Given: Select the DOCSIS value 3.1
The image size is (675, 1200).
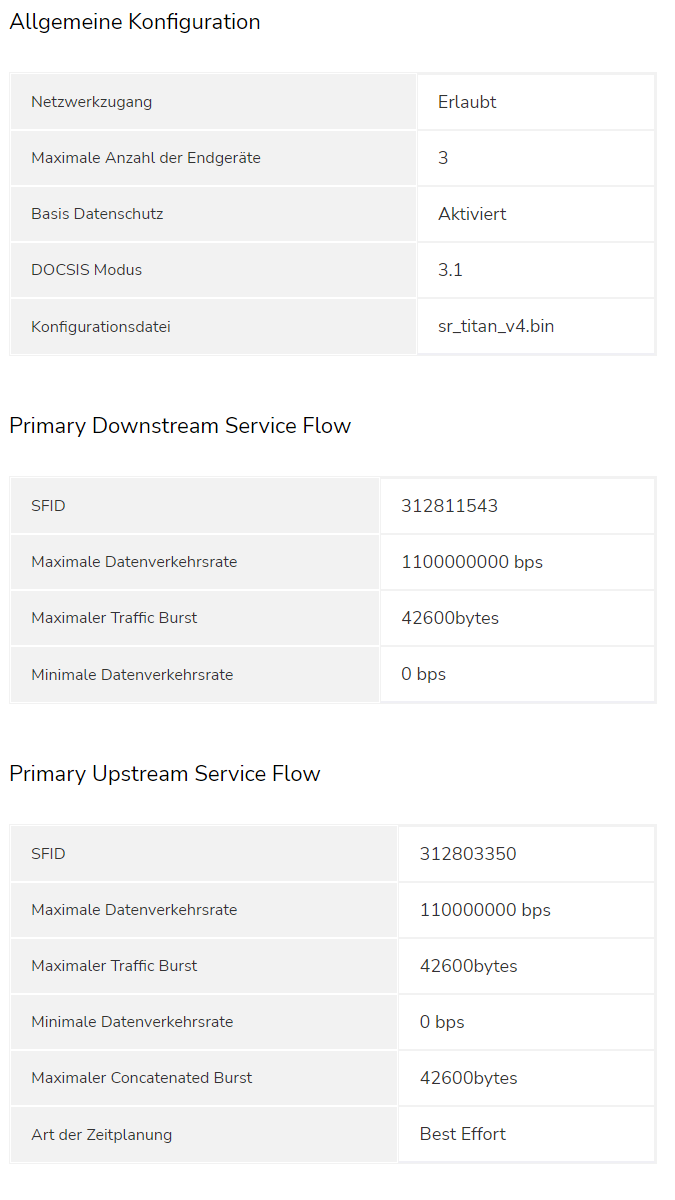Looking at the screenshot, I should [450, 270].
